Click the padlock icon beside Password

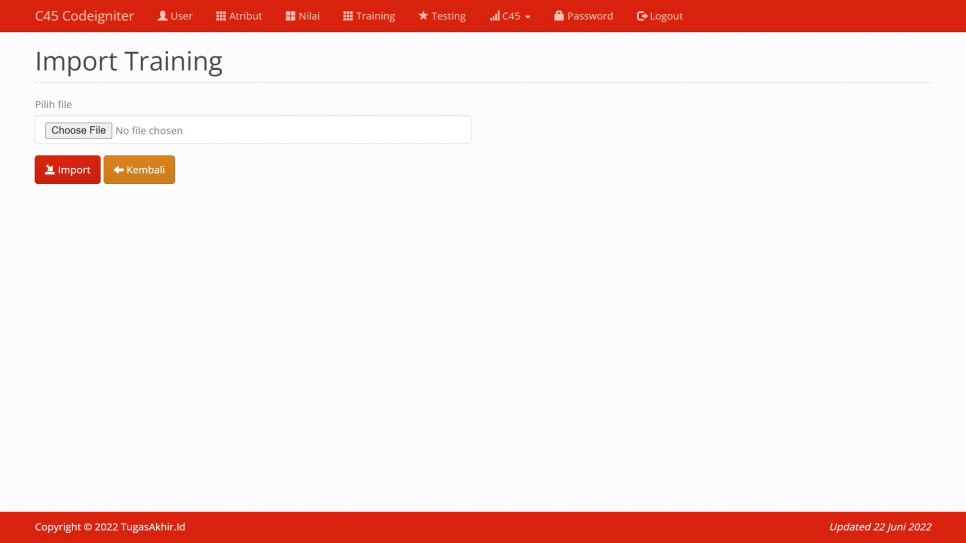point(559,16)
